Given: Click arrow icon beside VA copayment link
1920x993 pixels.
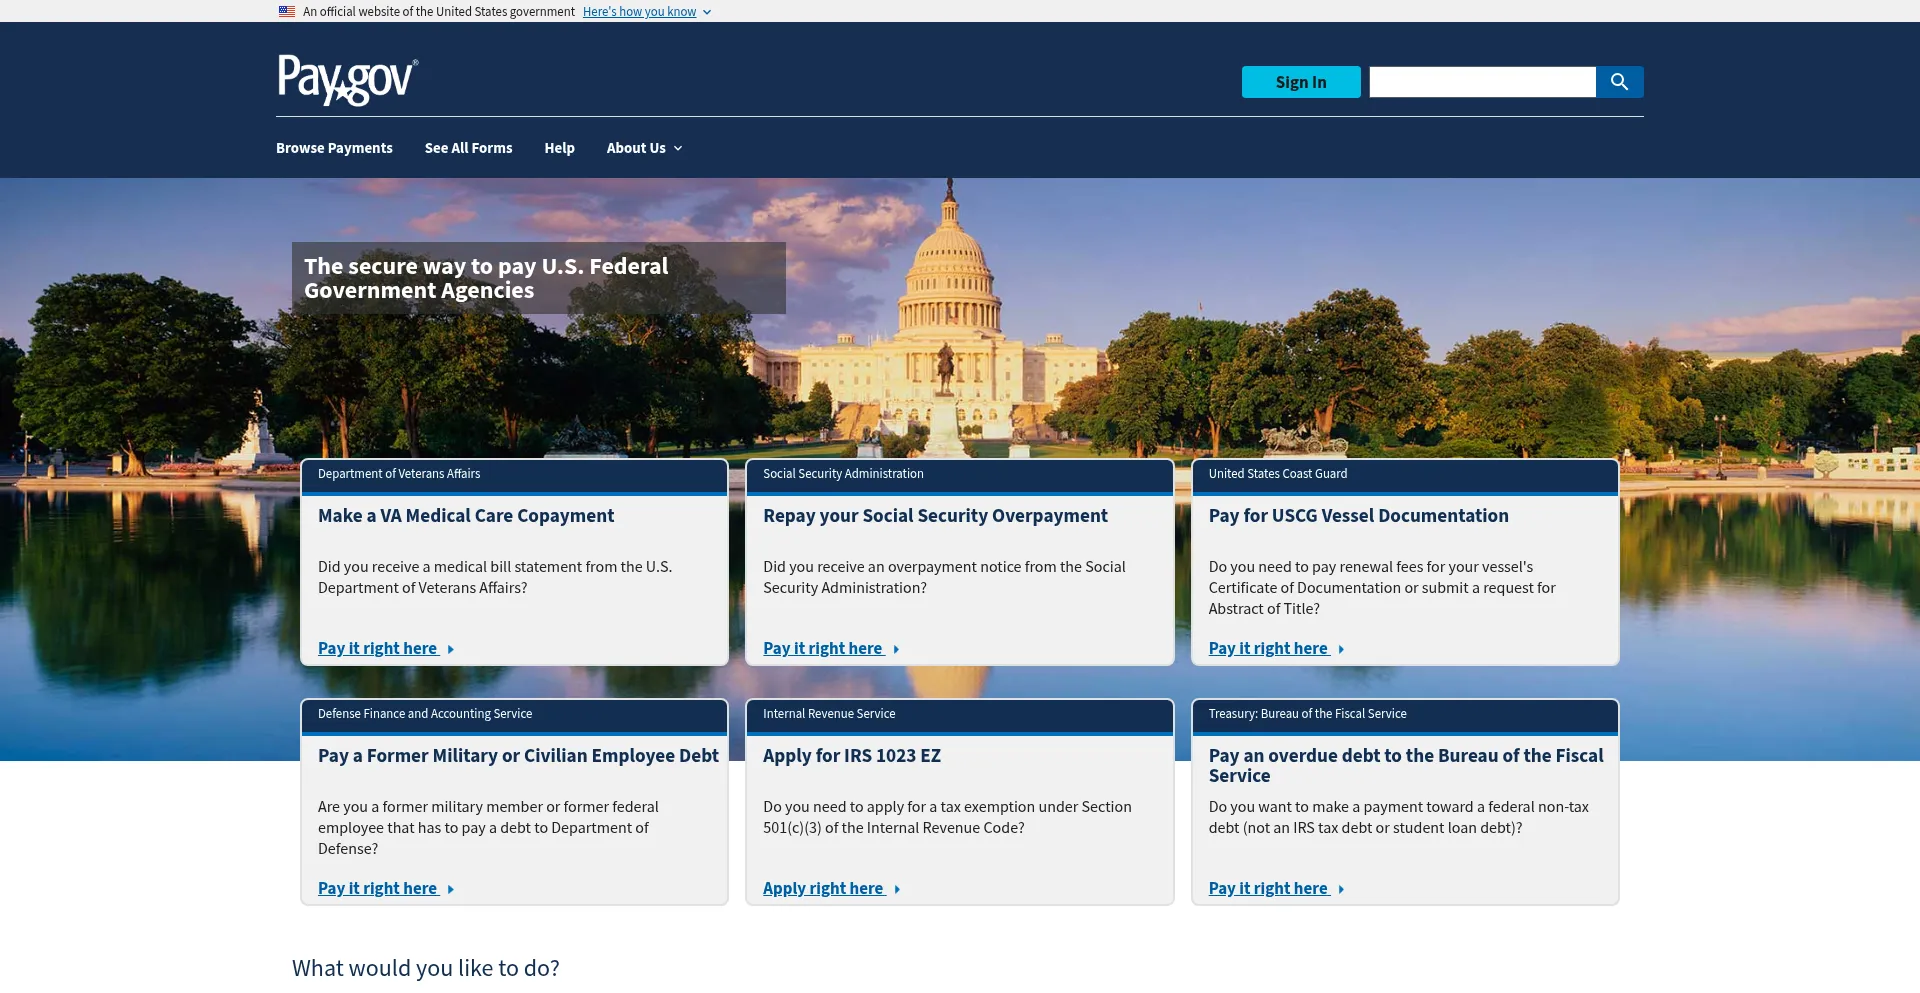Looking at the screenshot, I should pos(451,650).
